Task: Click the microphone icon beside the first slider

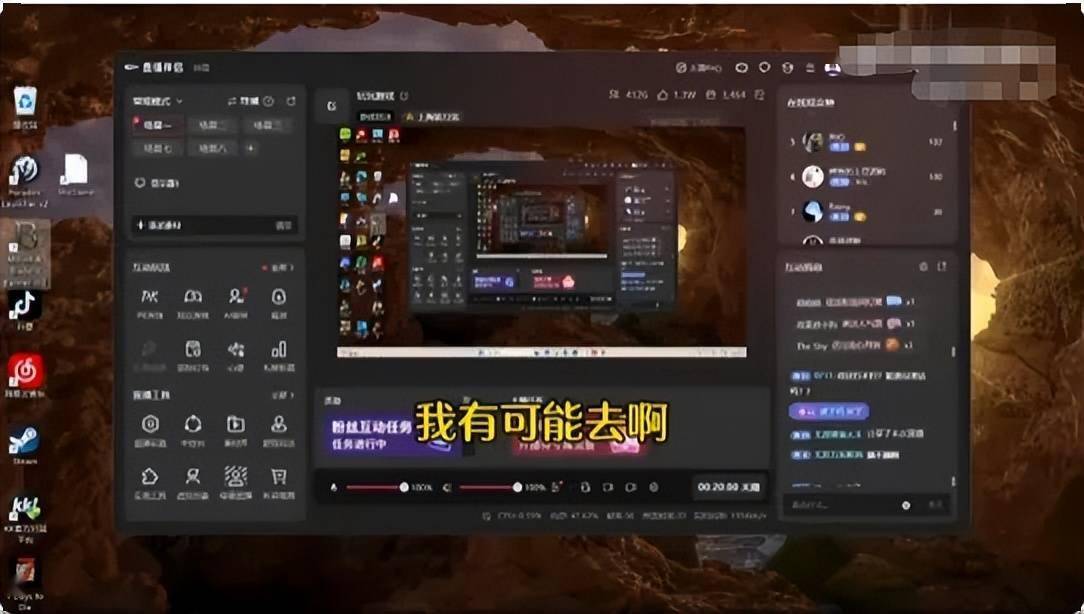Action: point(334,487)
